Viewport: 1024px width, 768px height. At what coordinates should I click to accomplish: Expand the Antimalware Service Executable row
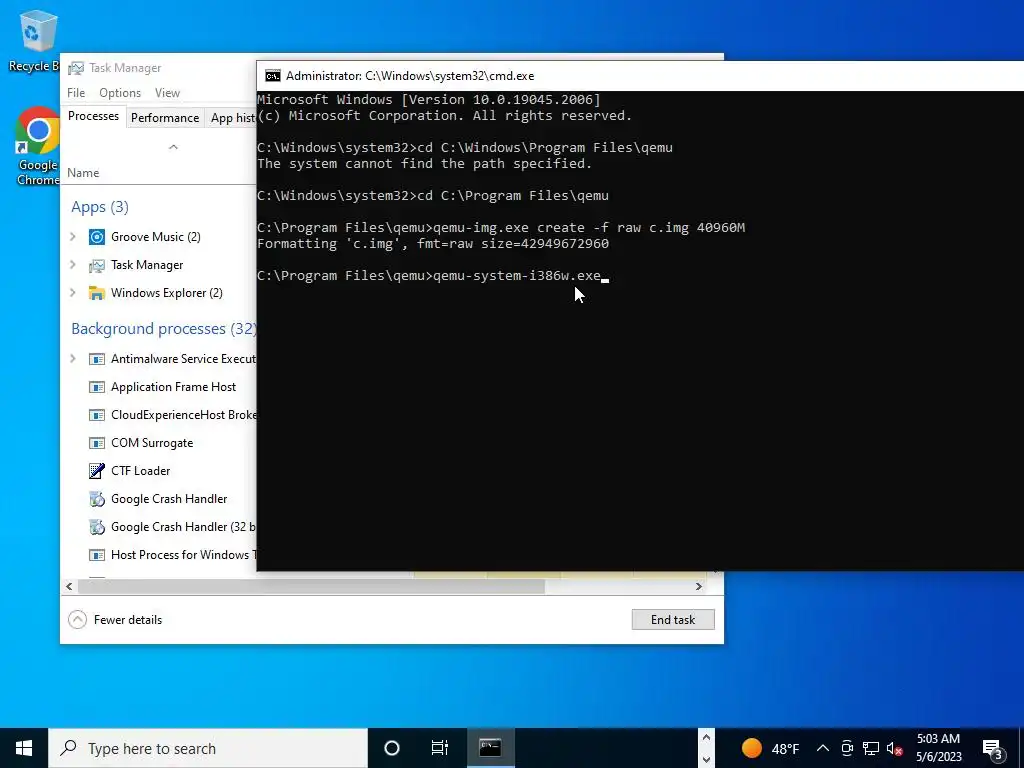pos(73,359)
